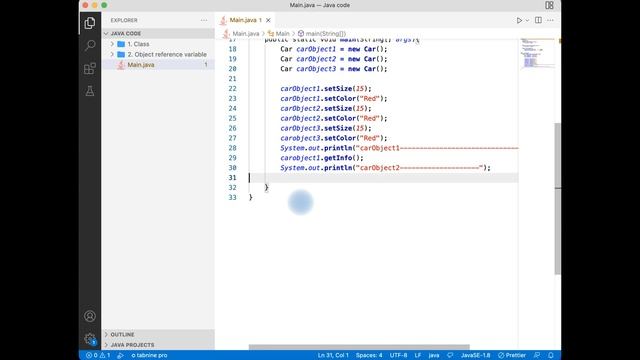Image resolution: width=640 pixels, height=360 pixels.
Task: Click the code minimap preview
Action: (536, 53)
